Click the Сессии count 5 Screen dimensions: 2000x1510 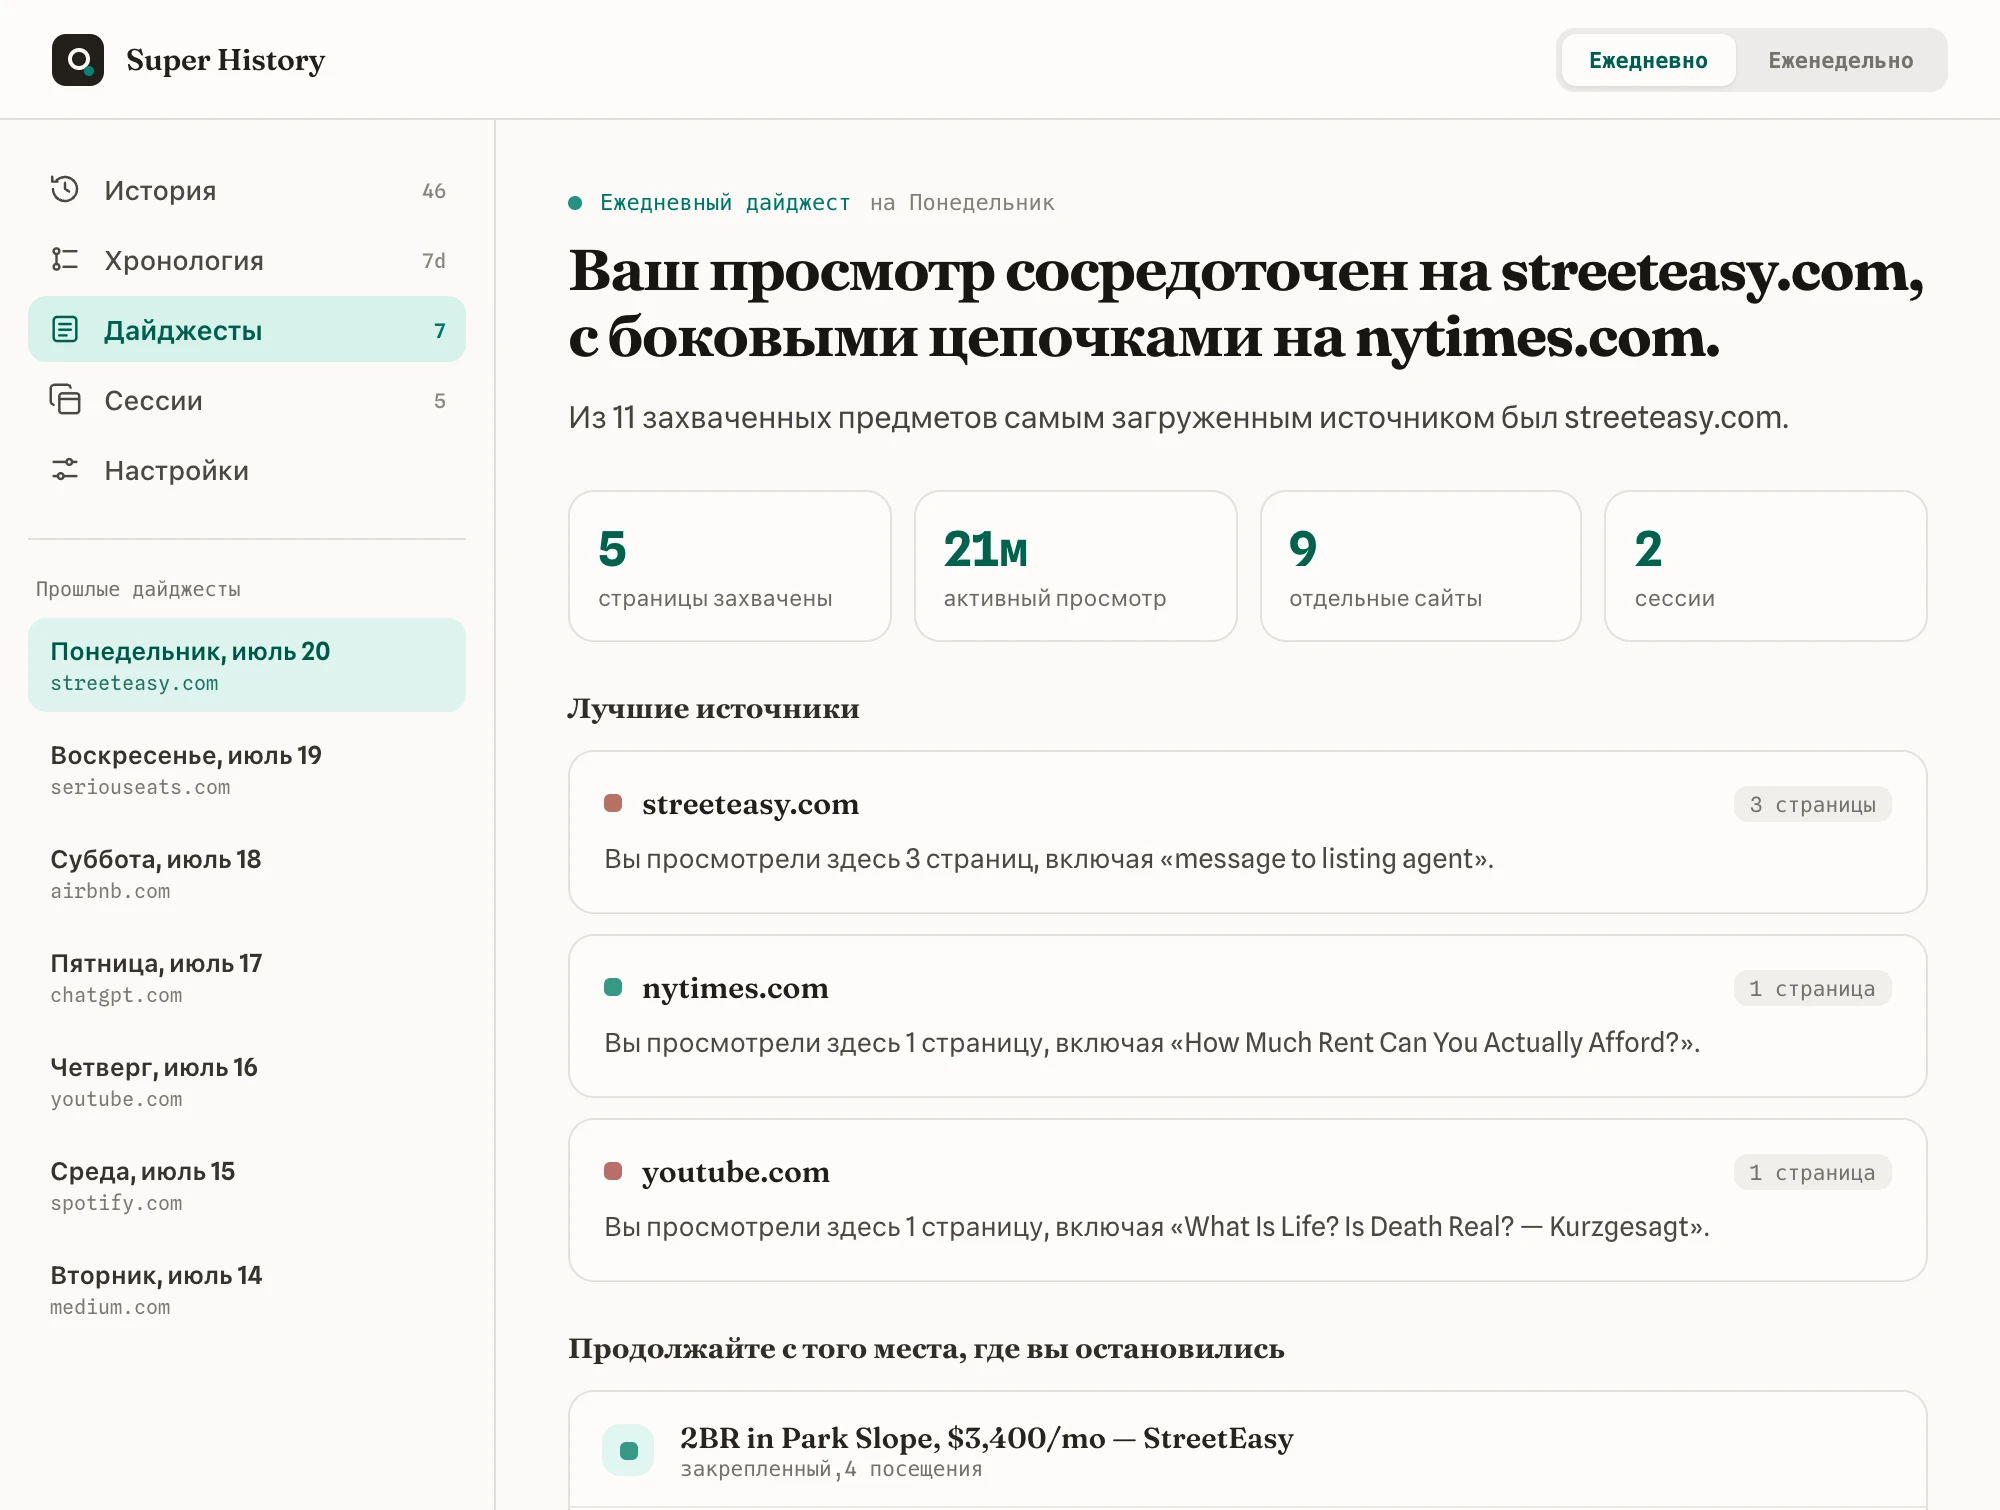click(439, 400)
